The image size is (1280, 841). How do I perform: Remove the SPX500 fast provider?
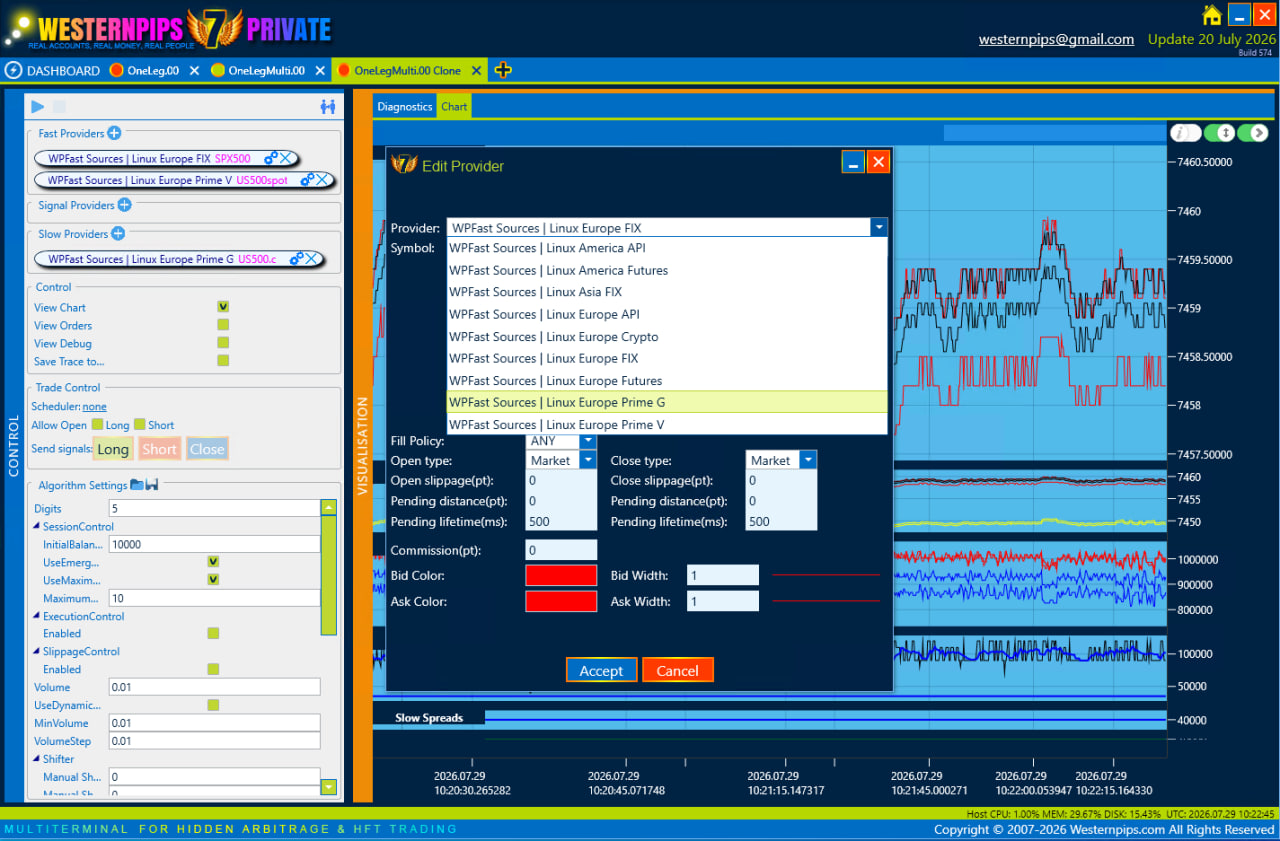click(x=286, y=158)
